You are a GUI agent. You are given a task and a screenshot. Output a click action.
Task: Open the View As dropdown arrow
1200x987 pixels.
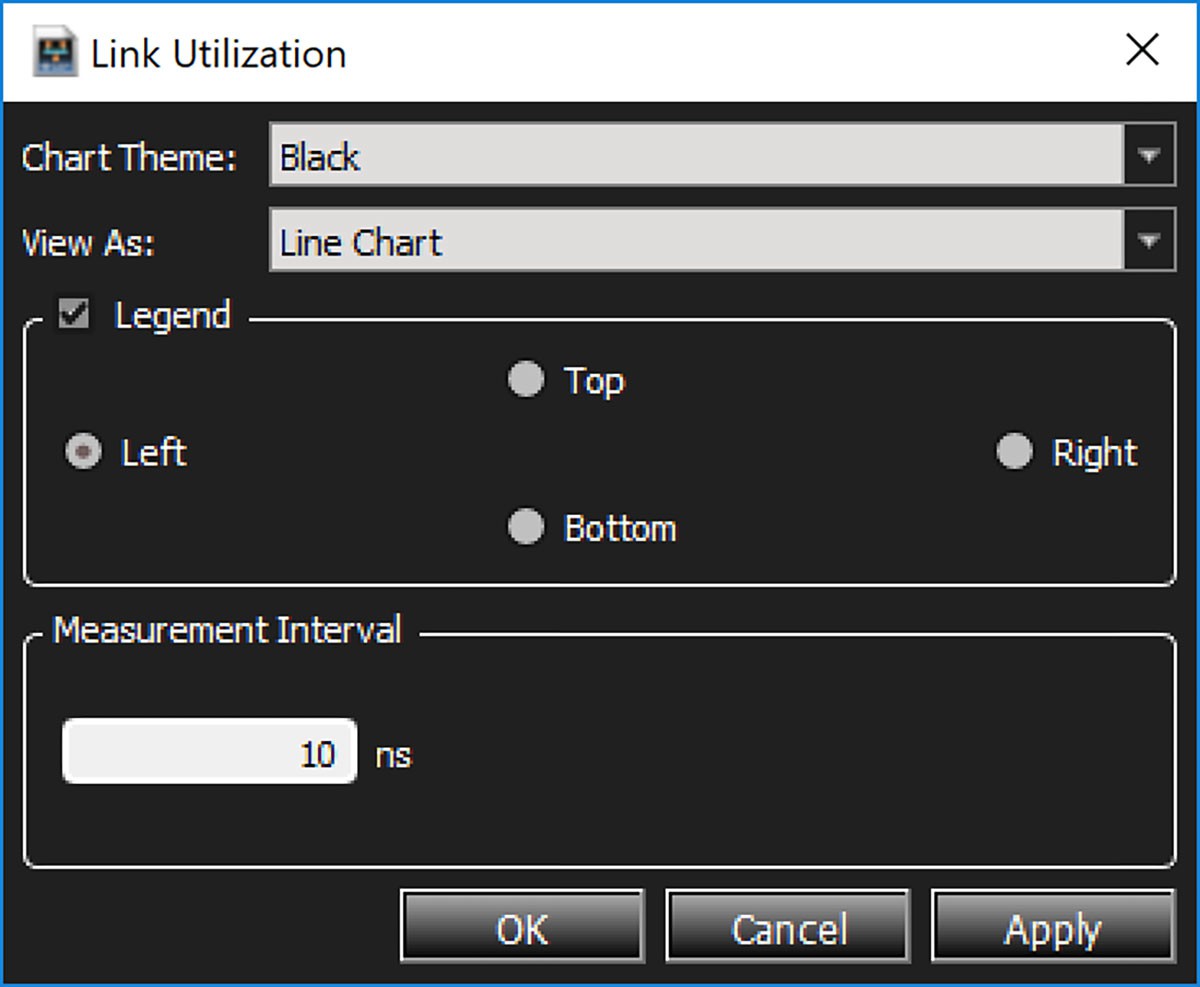click(x=1149, y=241)
